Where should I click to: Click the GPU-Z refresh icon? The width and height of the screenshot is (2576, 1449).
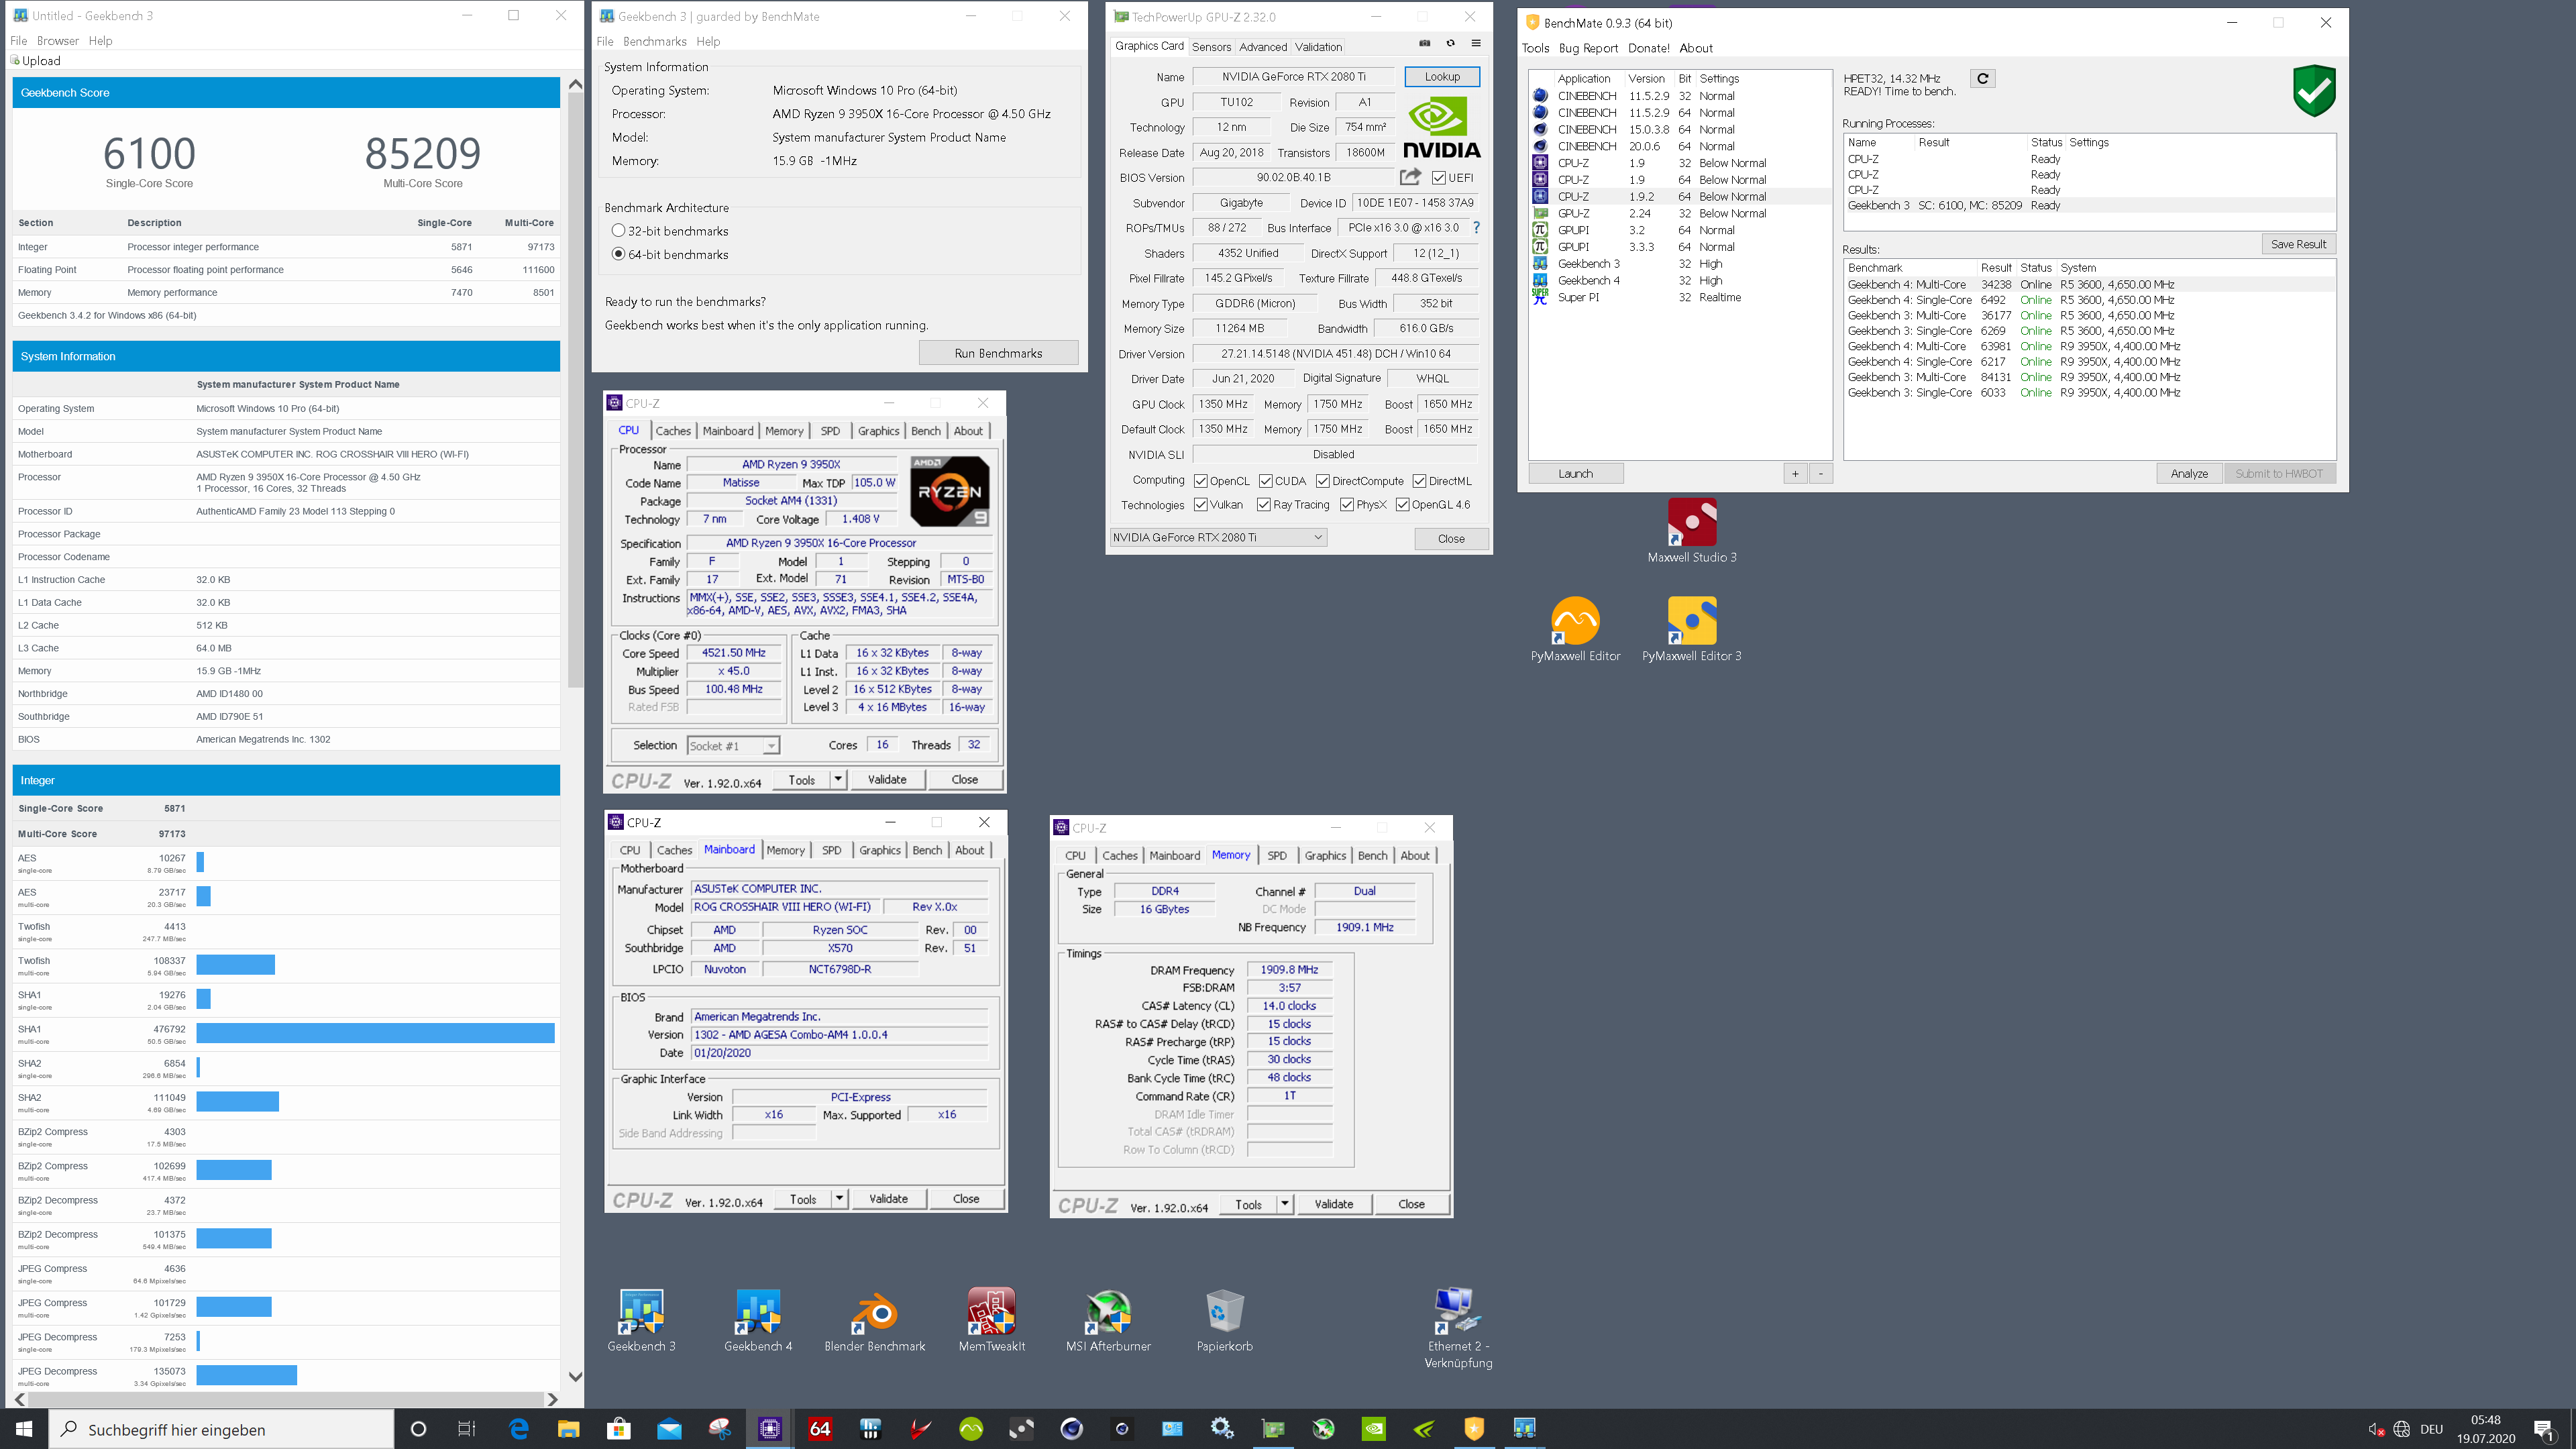[x=1450, y=43]
